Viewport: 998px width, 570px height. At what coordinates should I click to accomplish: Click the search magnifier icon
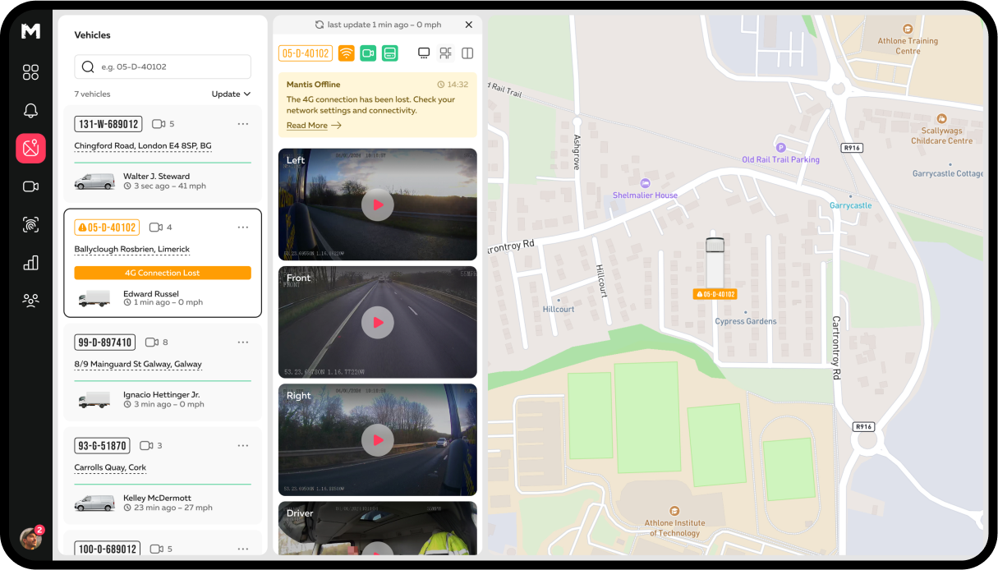[x=88, y=67]
